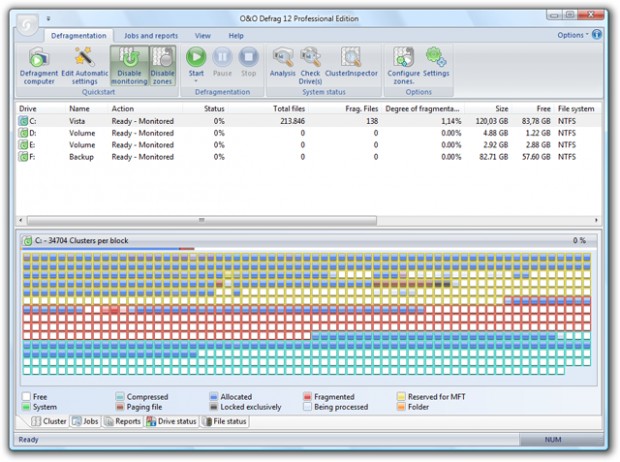Viewport: 620px width, 462px height.
Task: Open the Help ribbon tab
Action: [x=236, y=36]
